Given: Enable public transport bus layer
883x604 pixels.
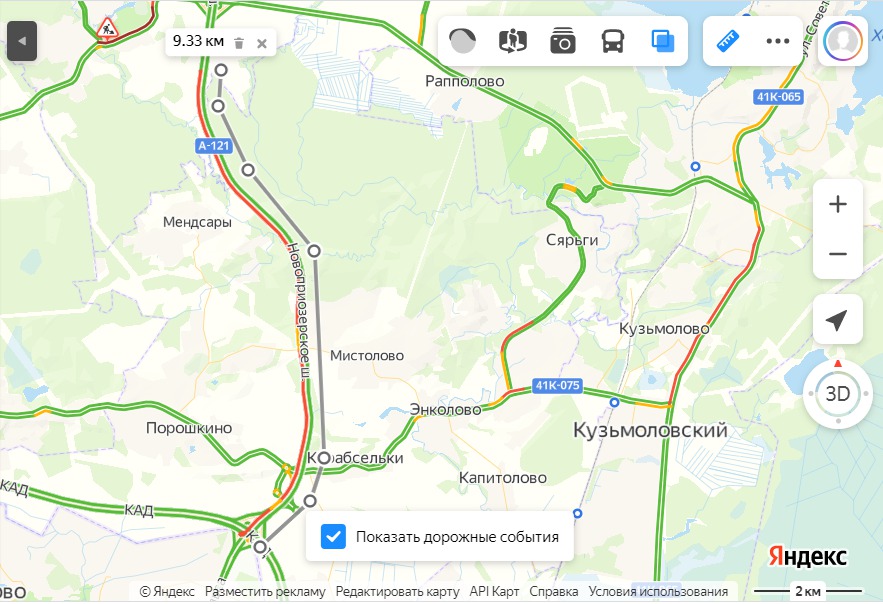Looking at the screenshot, I should coord(613,41).
